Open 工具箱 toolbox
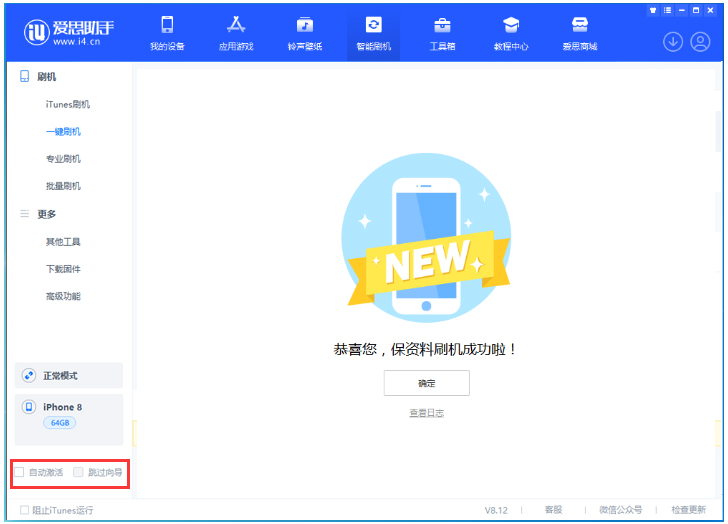This screenshot has width=728, height=524. click(442, 33)
